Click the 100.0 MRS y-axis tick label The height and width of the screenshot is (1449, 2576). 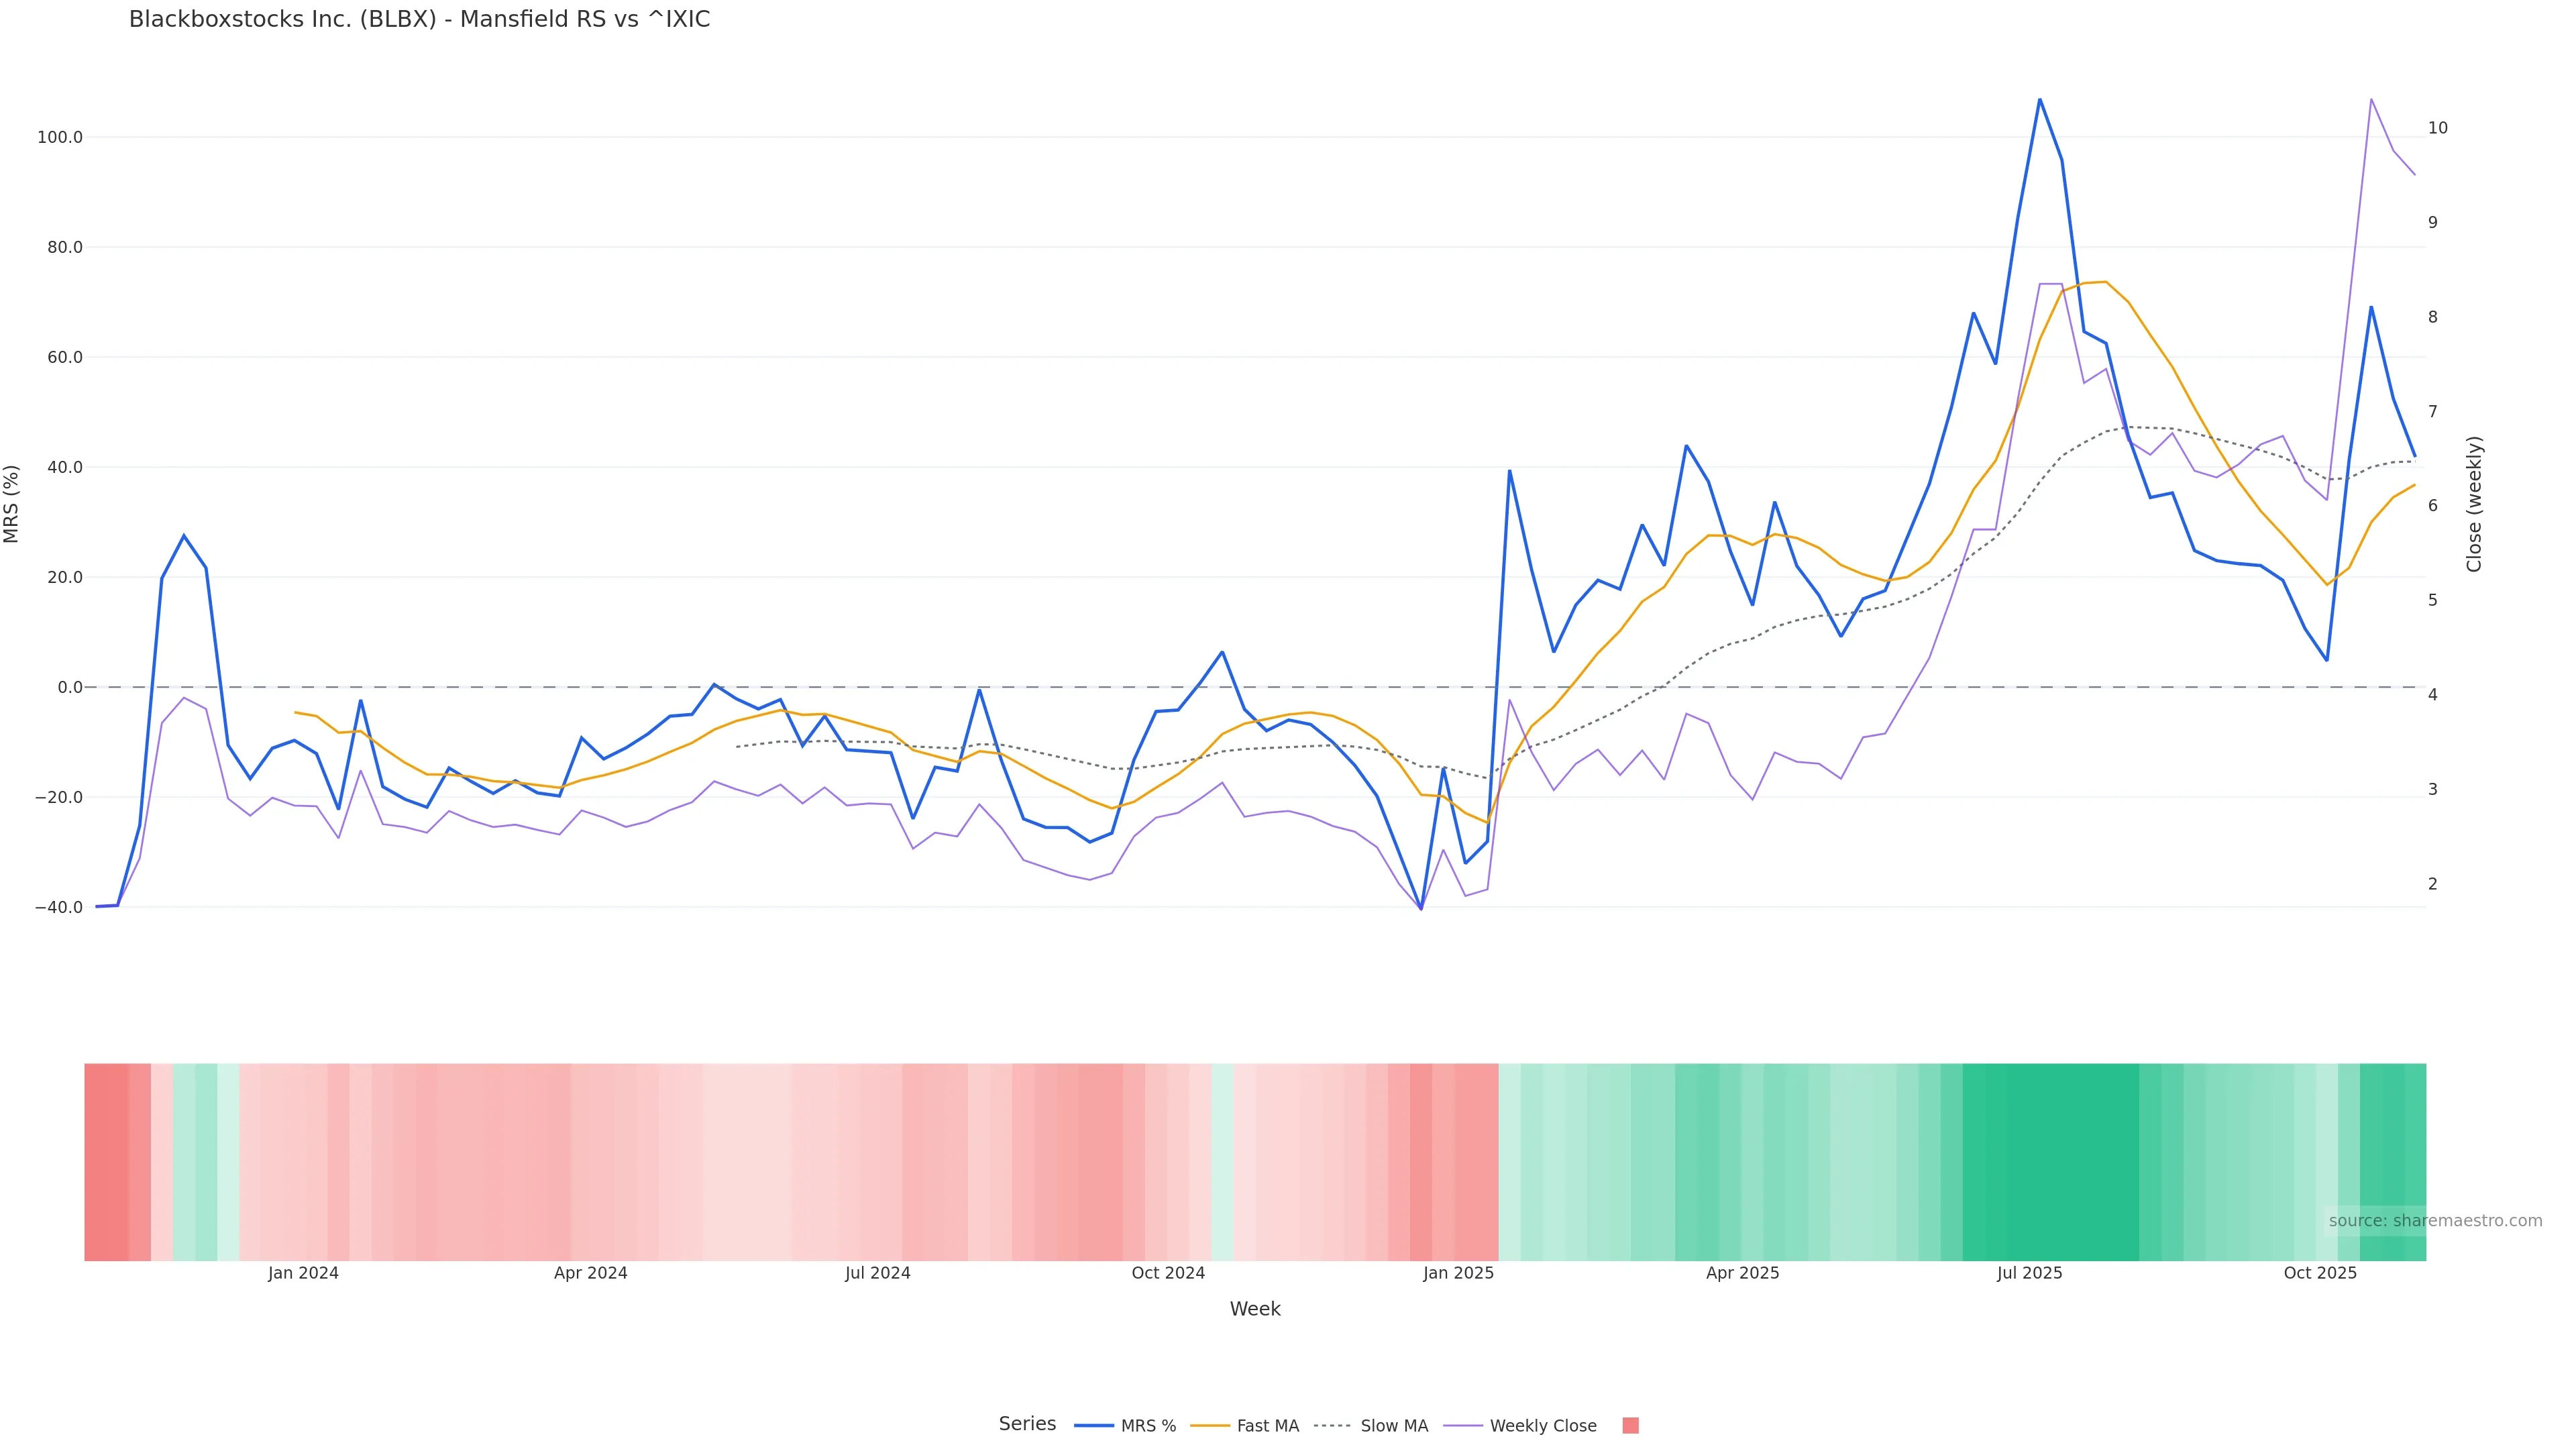pos(60,137)
